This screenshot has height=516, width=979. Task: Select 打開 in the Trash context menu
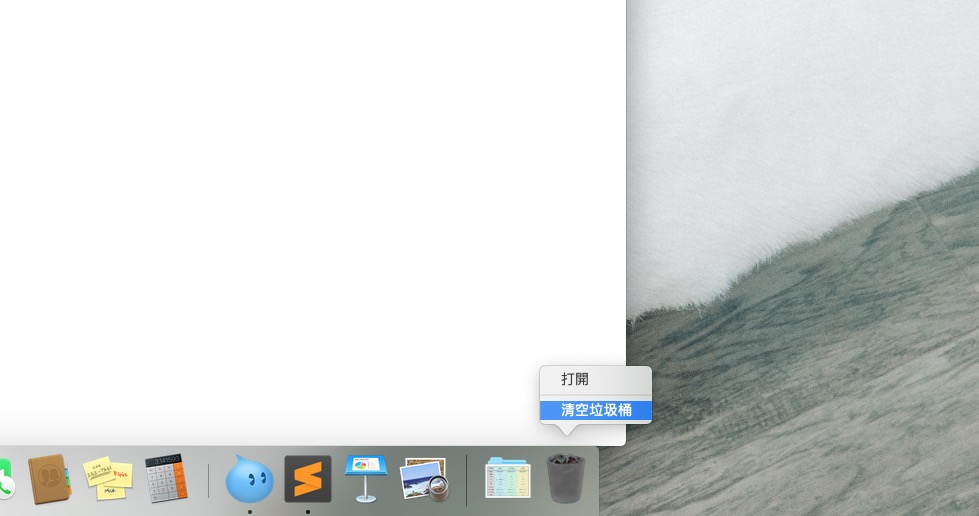click(596, 379)
